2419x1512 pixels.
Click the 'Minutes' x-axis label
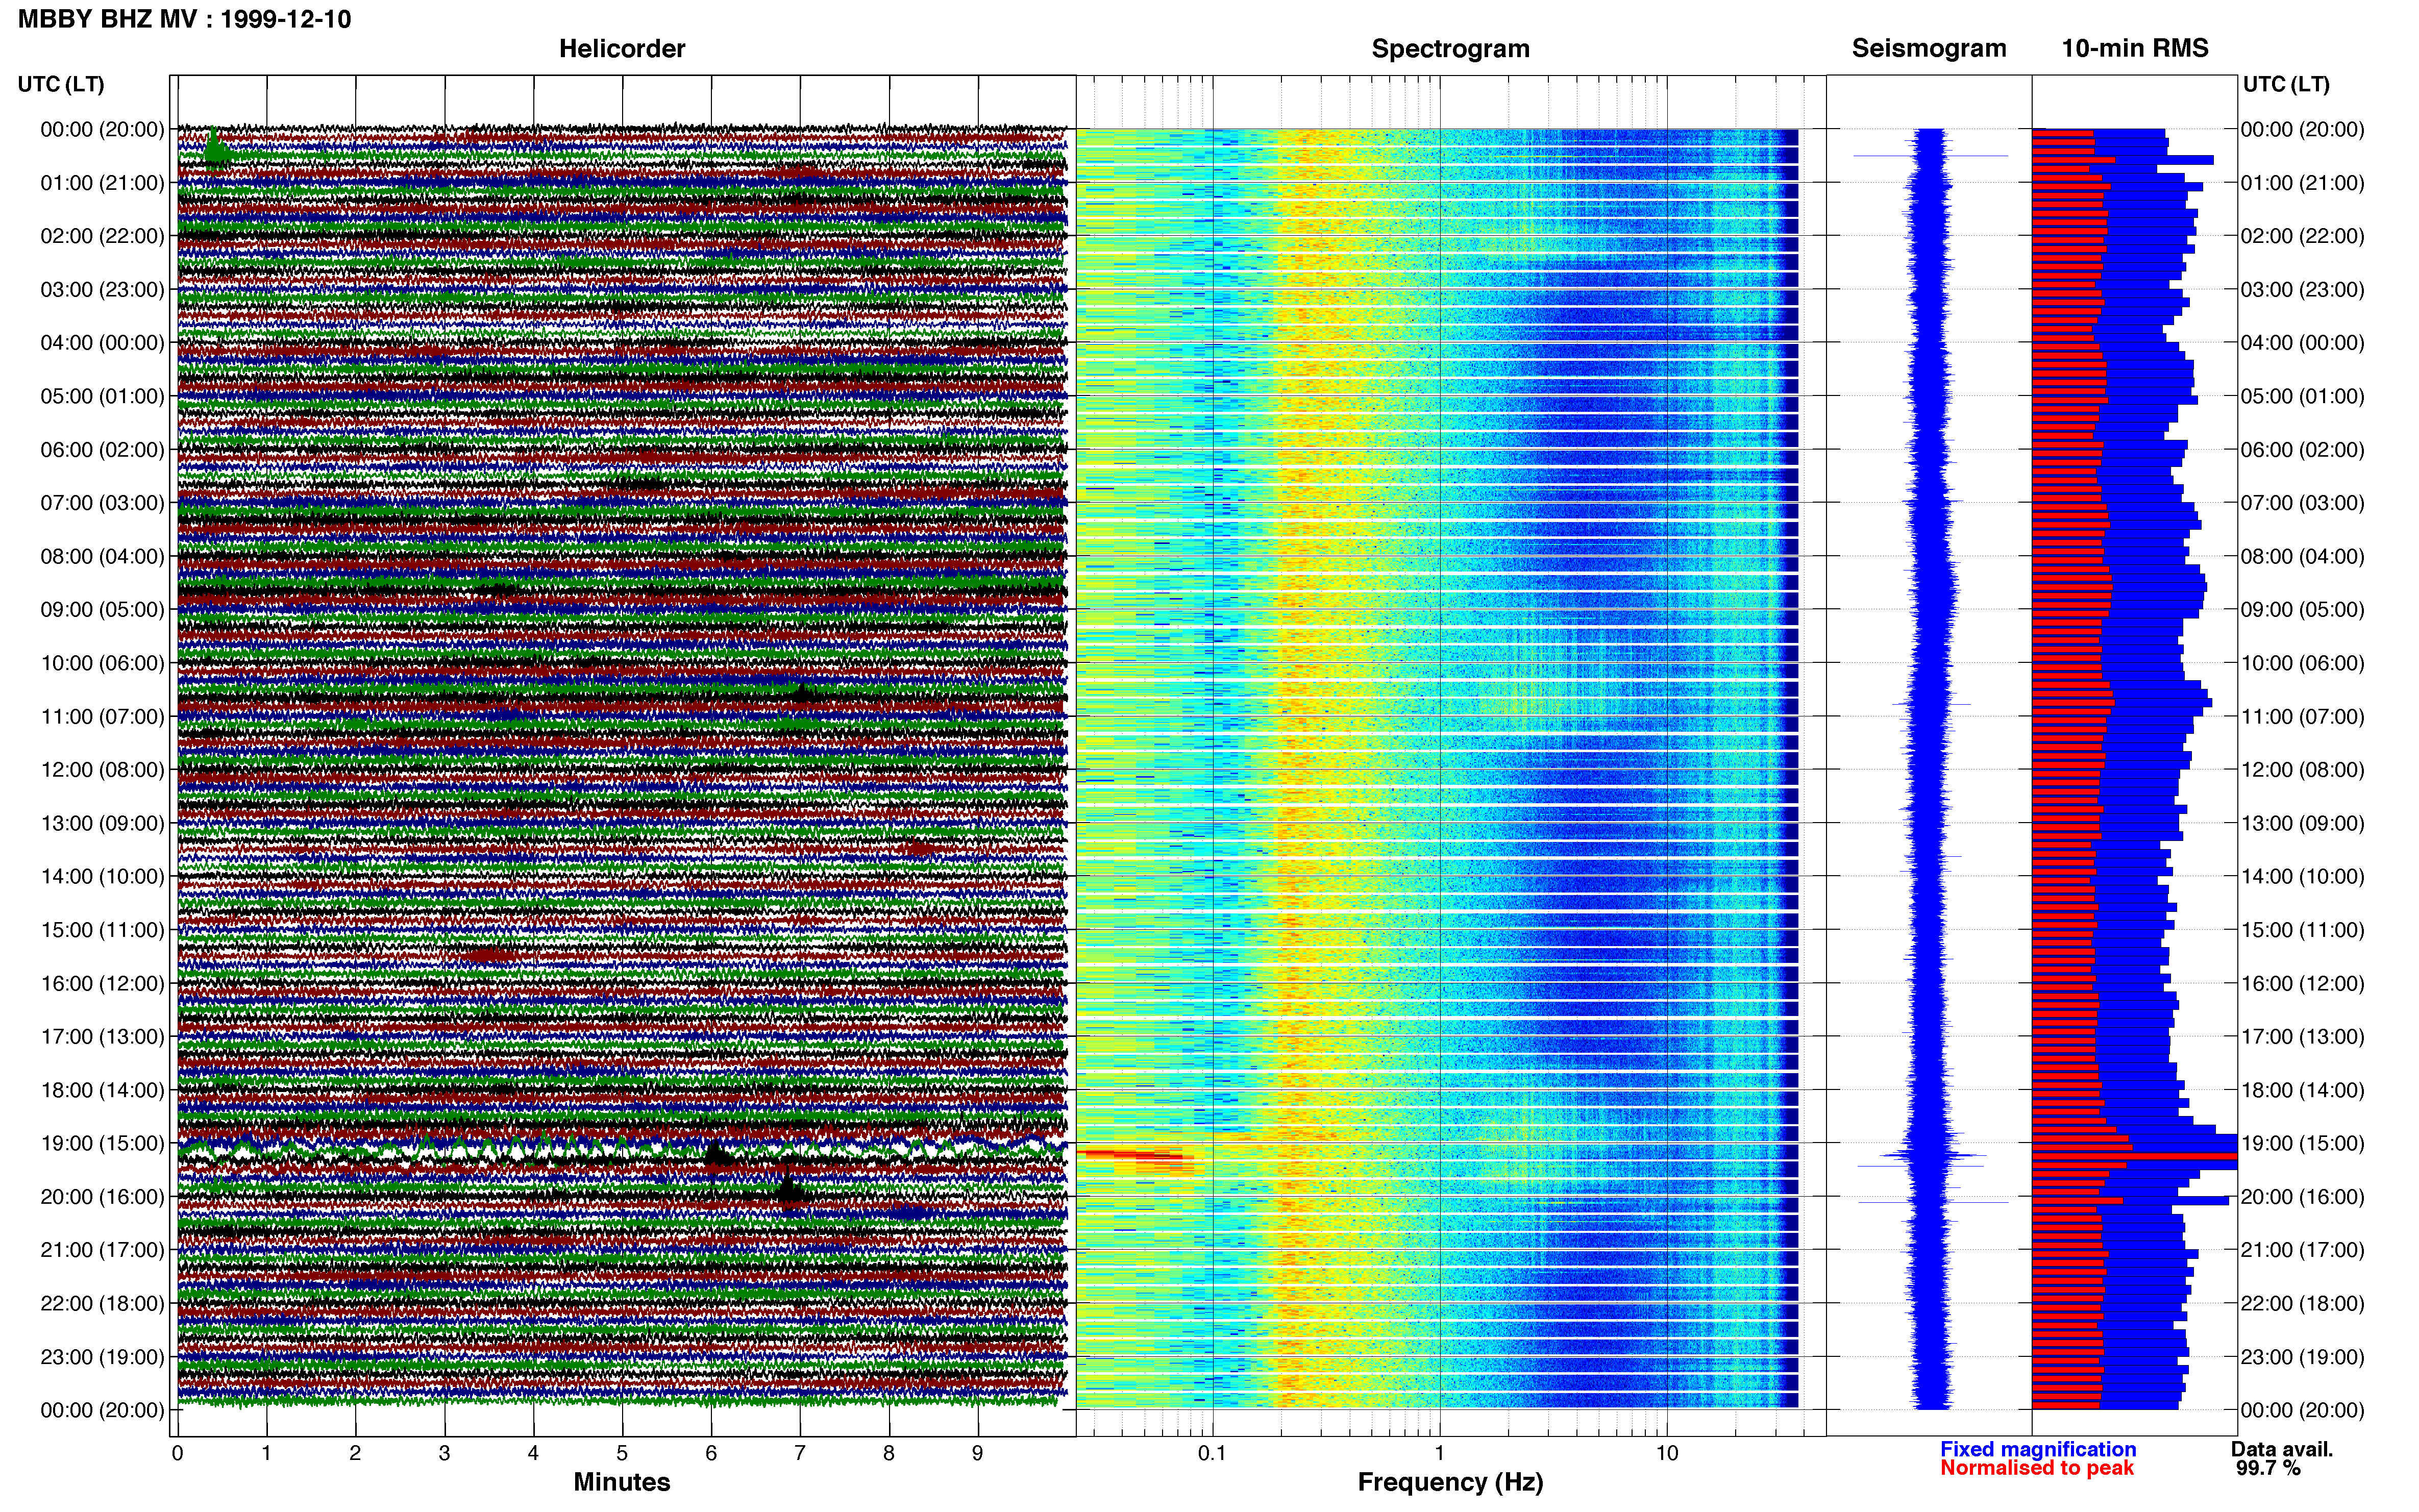[621, 1482]
